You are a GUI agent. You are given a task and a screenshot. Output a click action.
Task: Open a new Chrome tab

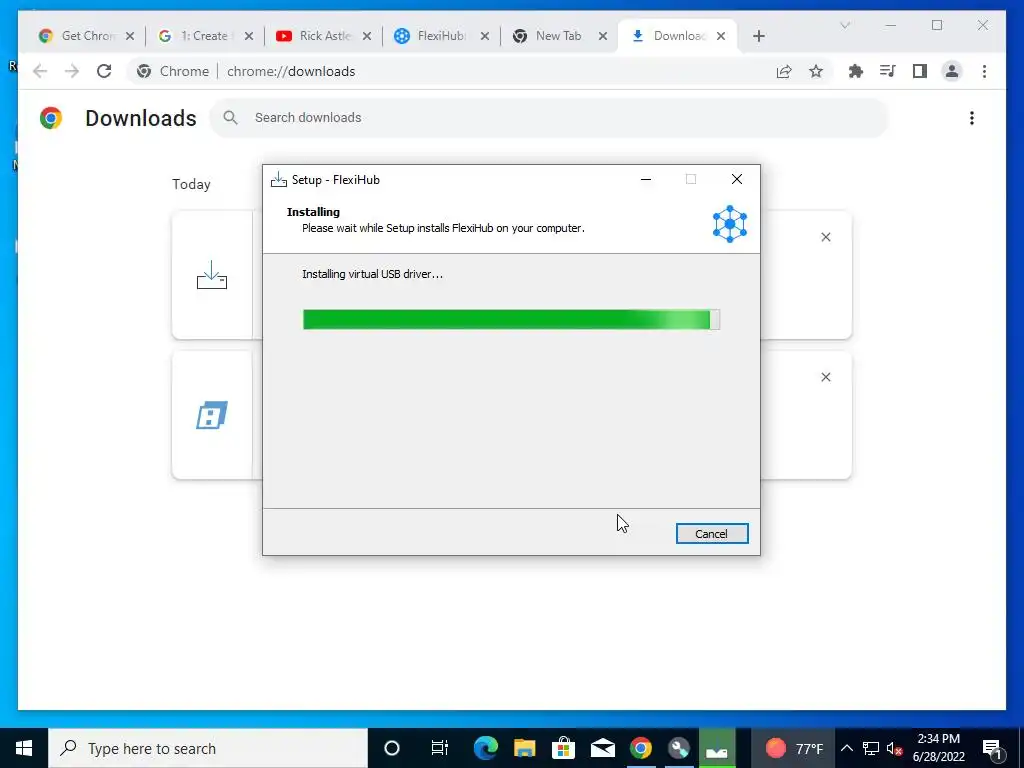[x=758, y=37]
